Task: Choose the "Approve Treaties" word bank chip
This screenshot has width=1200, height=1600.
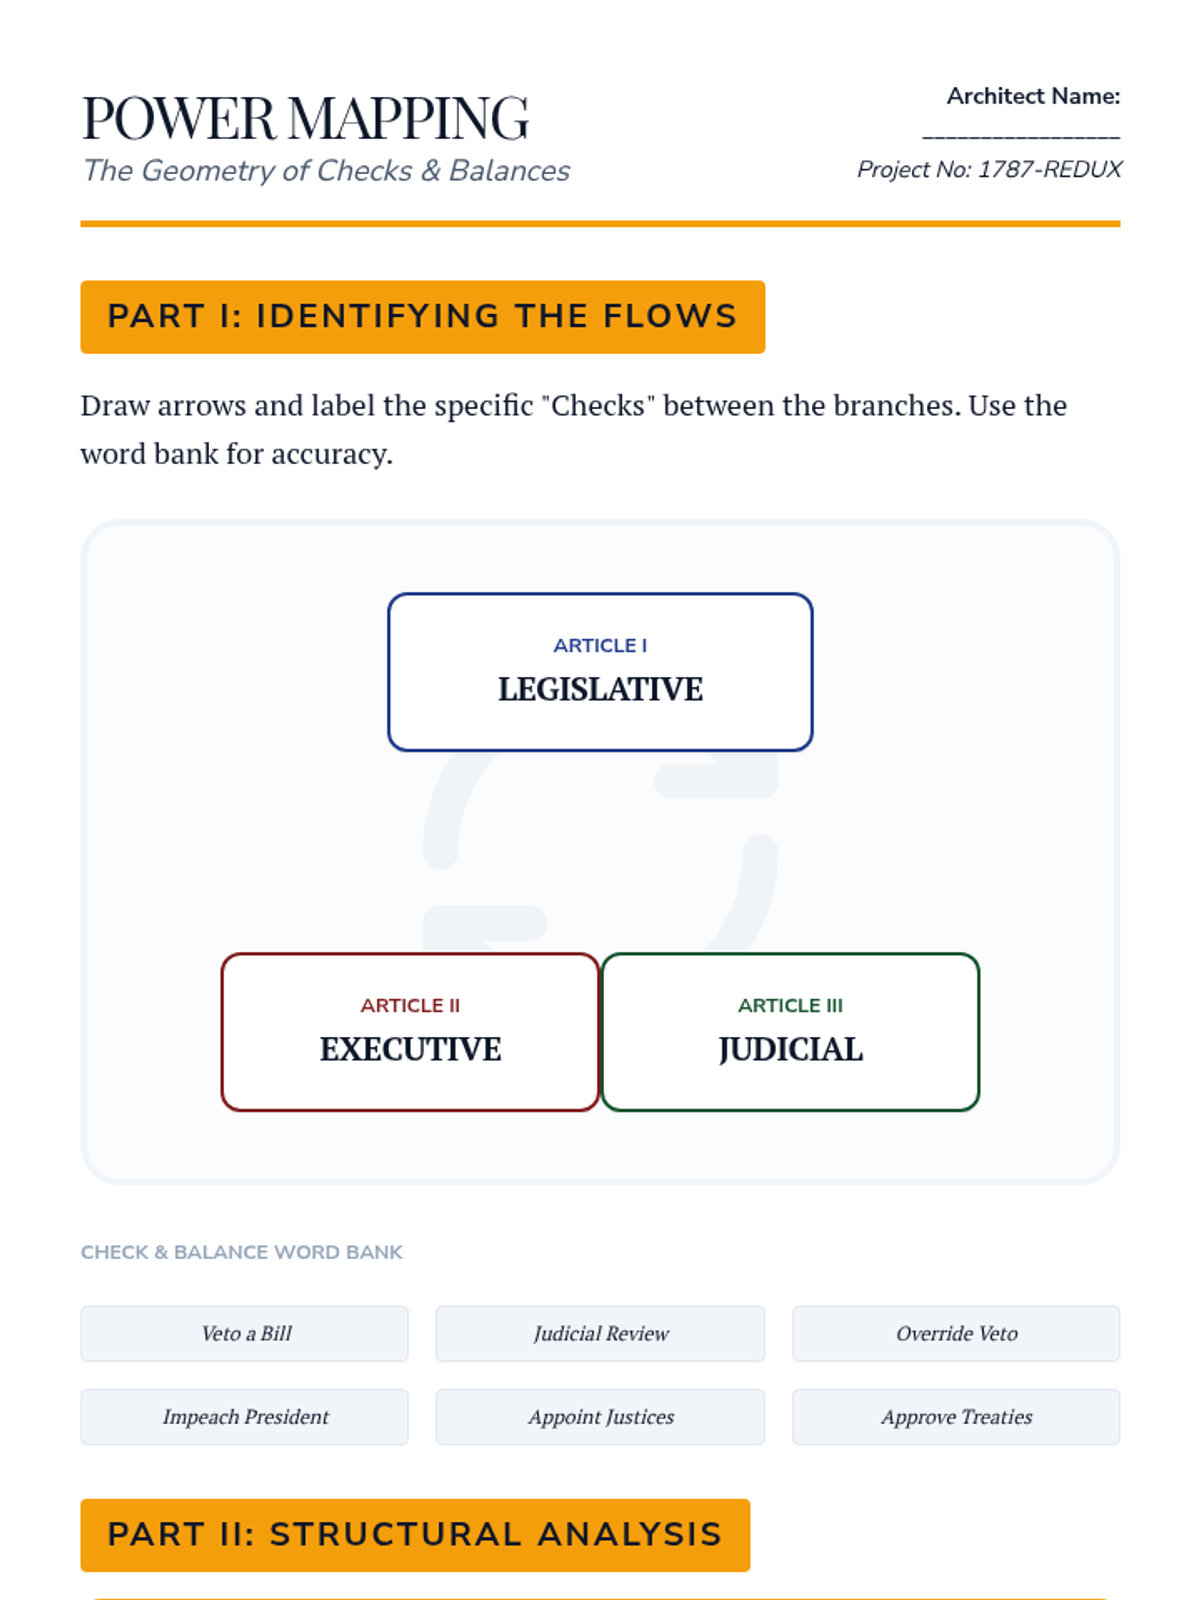Action: 956,1416
